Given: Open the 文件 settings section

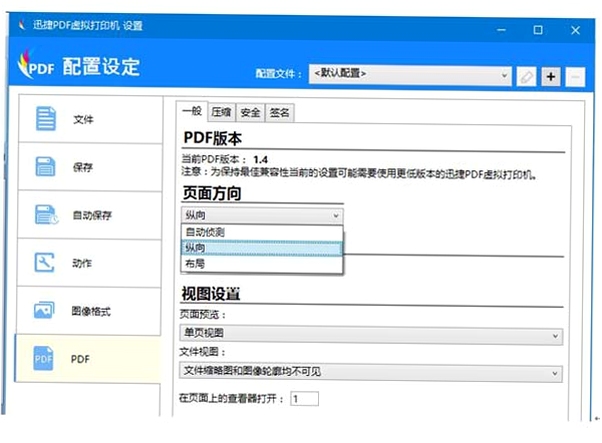Looking at the screenshot, I should tap(91, 119).
